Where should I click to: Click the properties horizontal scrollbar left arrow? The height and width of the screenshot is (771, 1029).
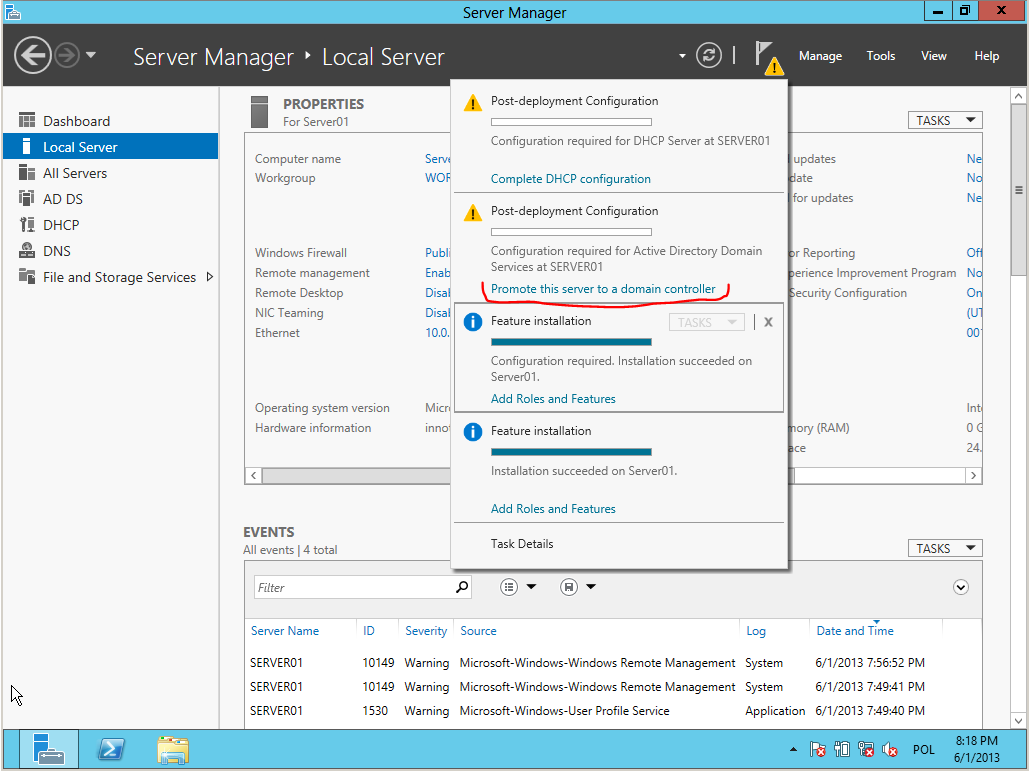tap(253, 475)
